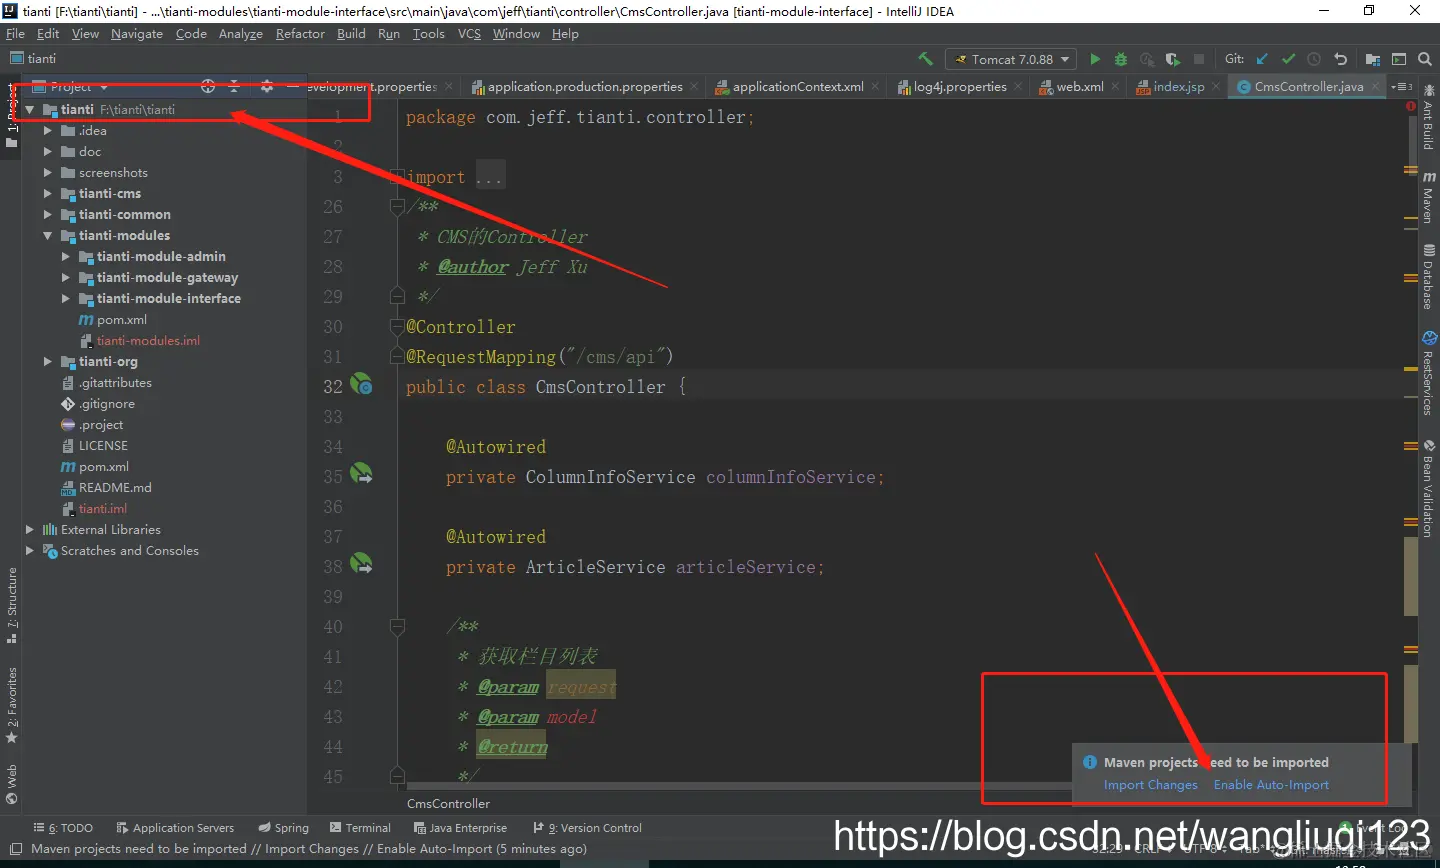Click the Build project hammer icon
The image size is (1440, 868).
[925, 59]
